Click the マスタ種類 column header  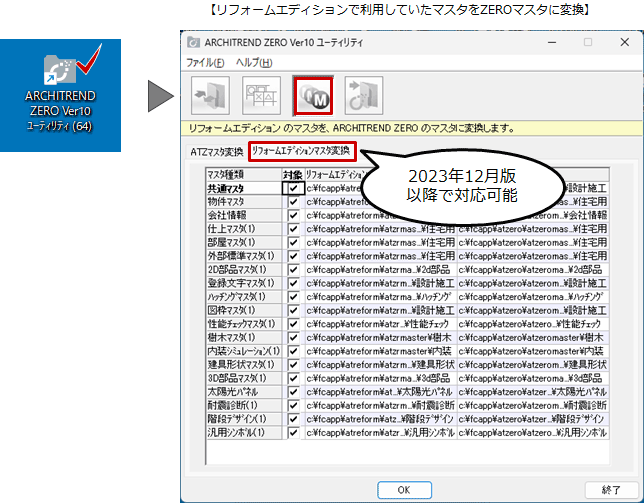244,175
